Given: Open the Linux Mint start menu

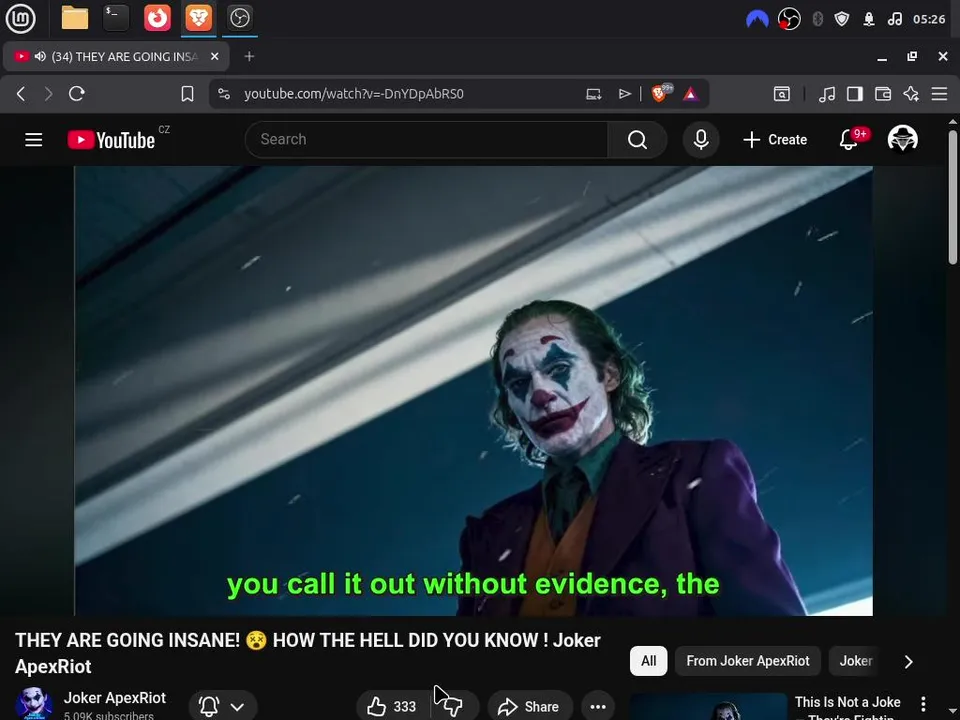Looking at the screenshot, I should [20, 18].
